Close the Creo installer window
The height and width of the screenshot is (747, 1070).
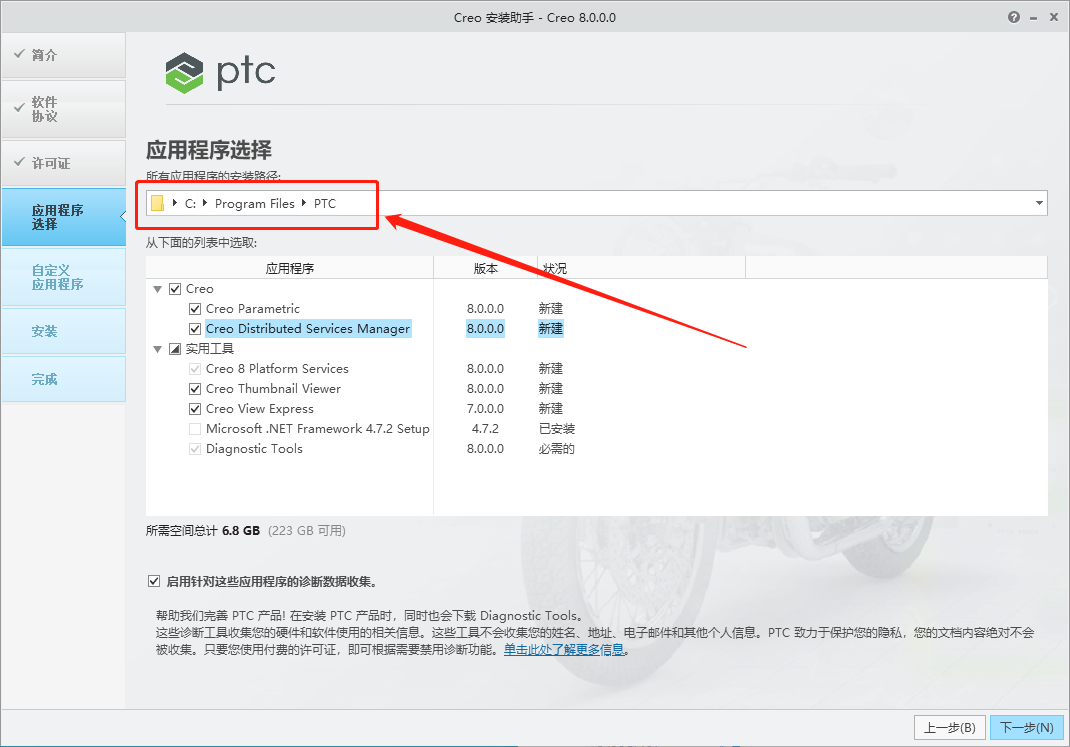(1054, 18)
